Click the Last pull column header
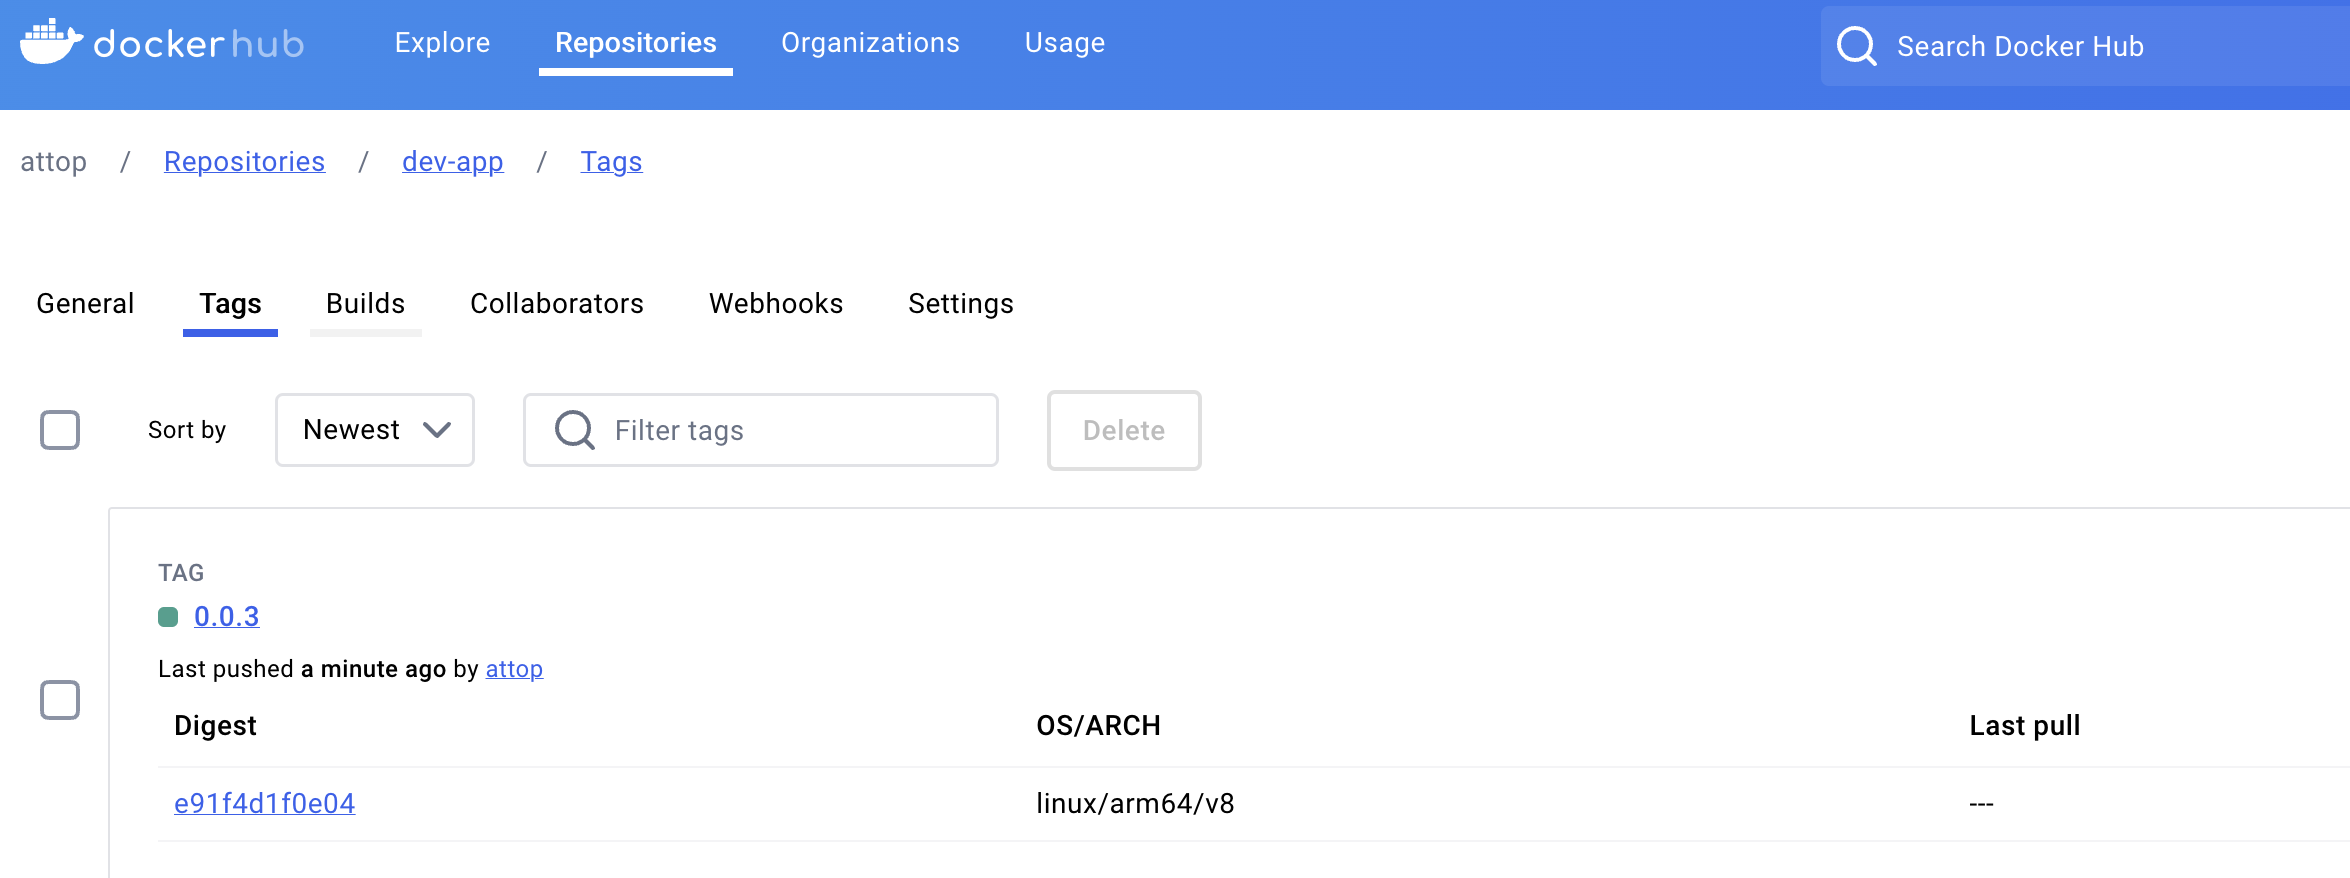Screen dimensions: 2350x878 tap(2025, 726)
